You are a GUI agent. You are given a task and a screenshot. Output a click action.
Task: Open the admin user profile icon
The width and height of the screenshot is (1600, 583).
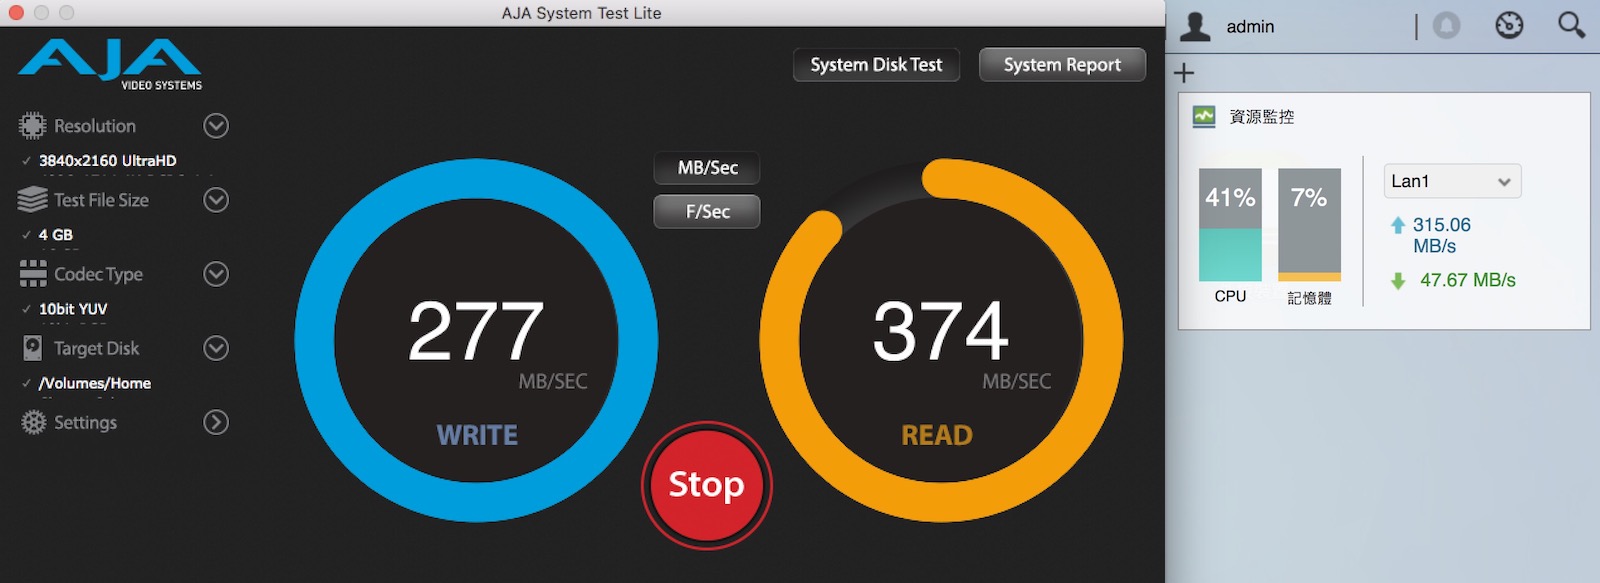pos(1194,26)
